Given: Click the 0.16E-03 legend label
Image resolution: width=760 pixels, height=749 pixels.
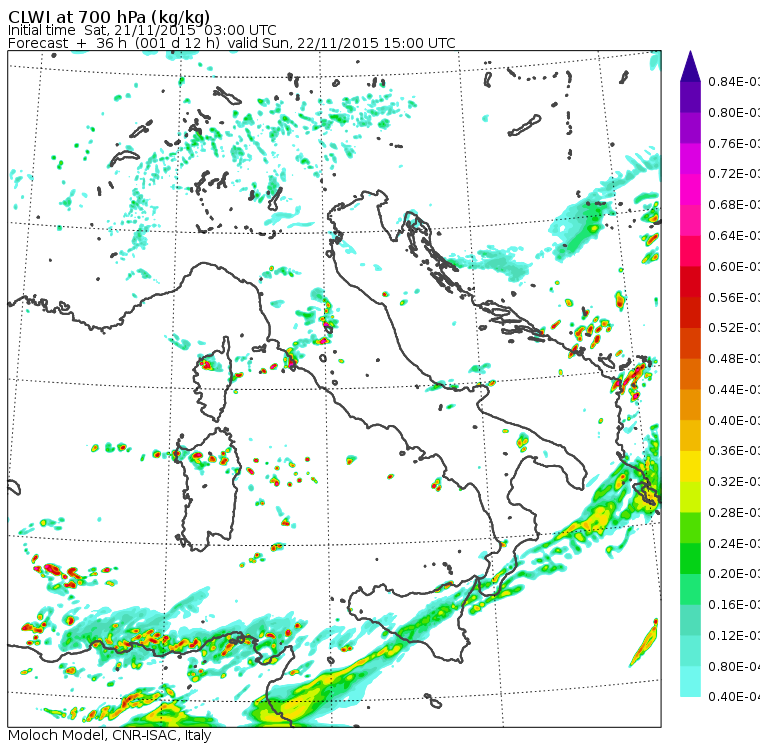Looking at the screenshot, I should [733, 605].
